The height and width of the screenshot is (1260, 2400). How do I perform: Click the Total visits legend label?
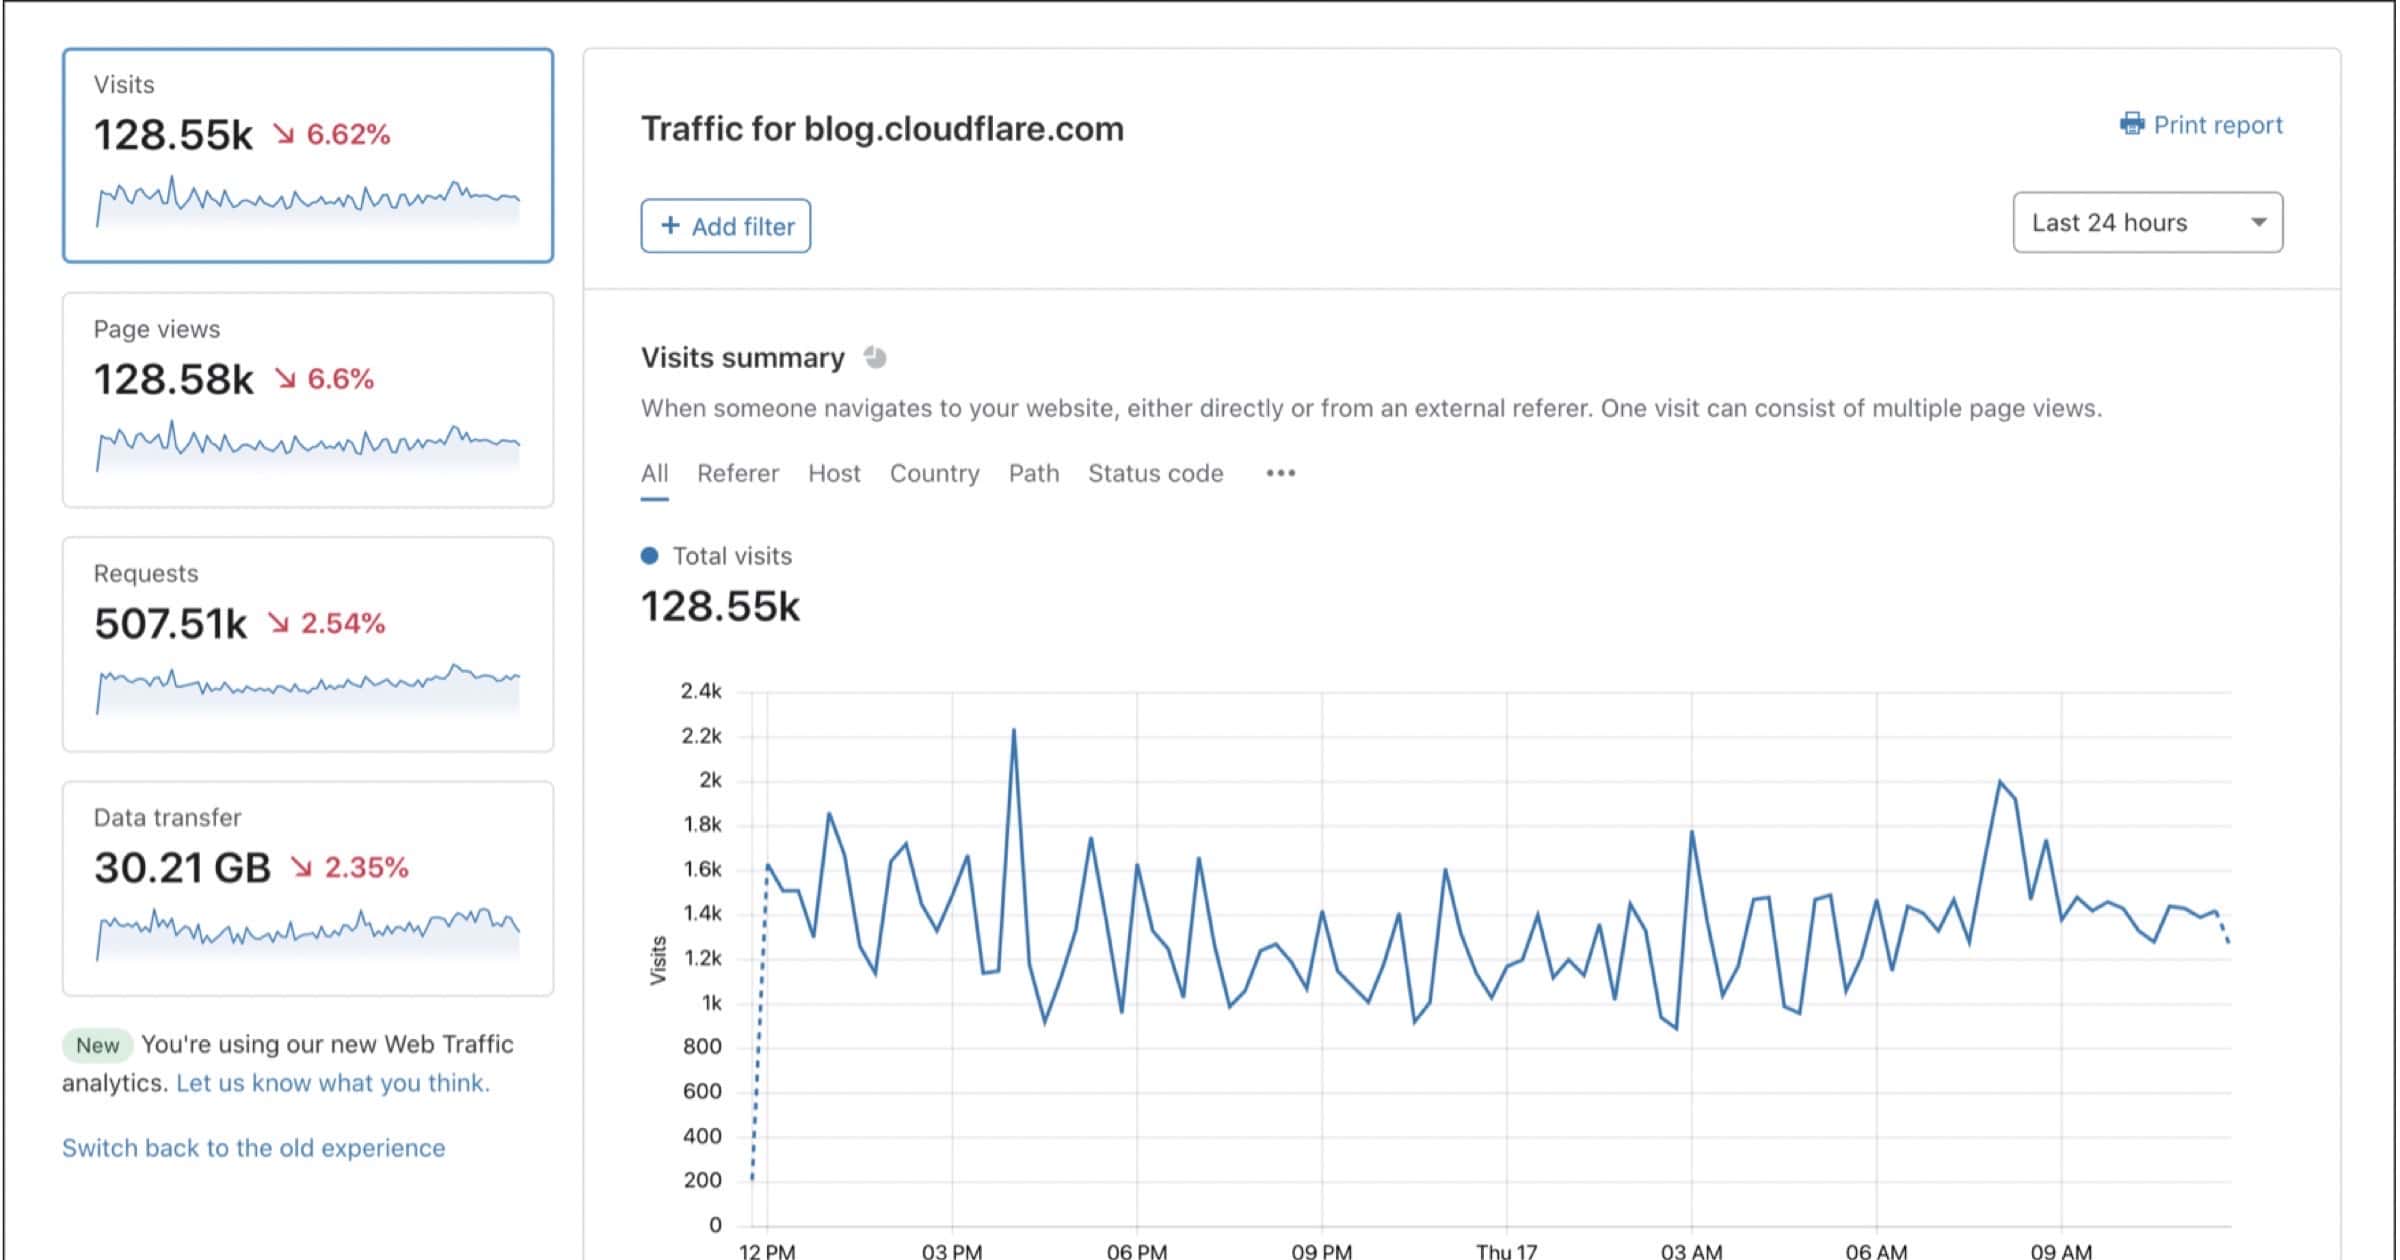732,556
